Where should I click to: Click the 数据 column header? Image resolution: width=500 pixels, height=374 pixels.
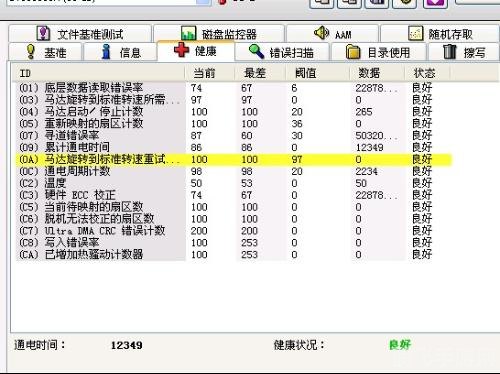coord(377,73)
